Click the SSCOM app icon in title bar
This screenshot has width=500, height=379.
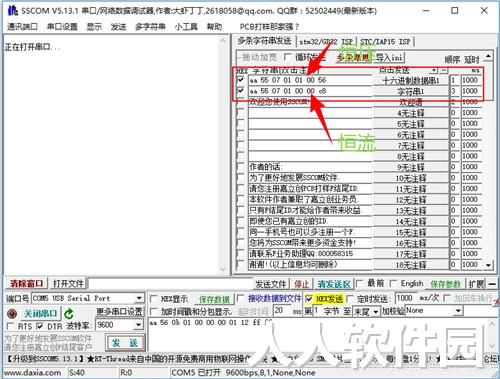pyautogui.click(x=13, y=11)
